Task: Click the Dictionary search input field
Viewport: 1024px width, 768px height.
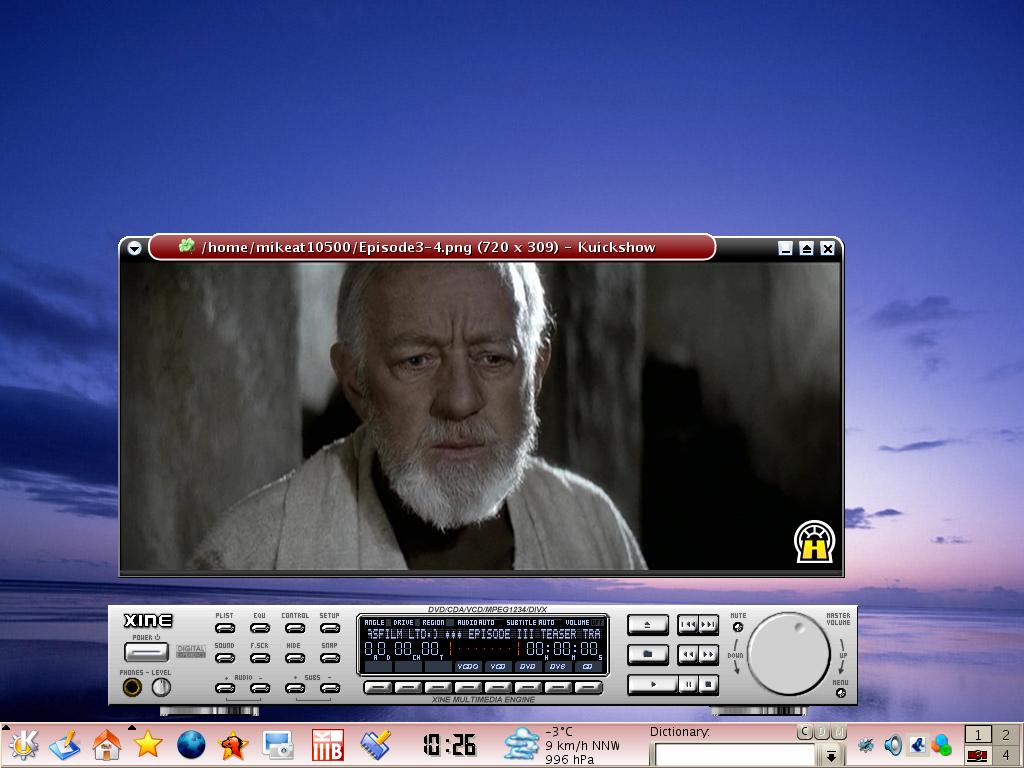Action: click(x=735, y=756)
